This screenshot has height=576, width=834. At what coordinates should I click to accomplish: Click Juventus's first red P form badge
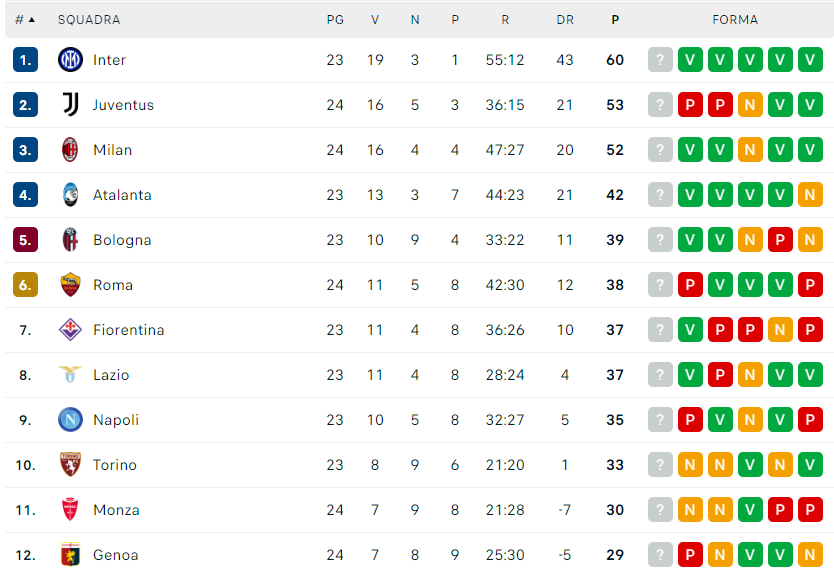tap(690, 105)
